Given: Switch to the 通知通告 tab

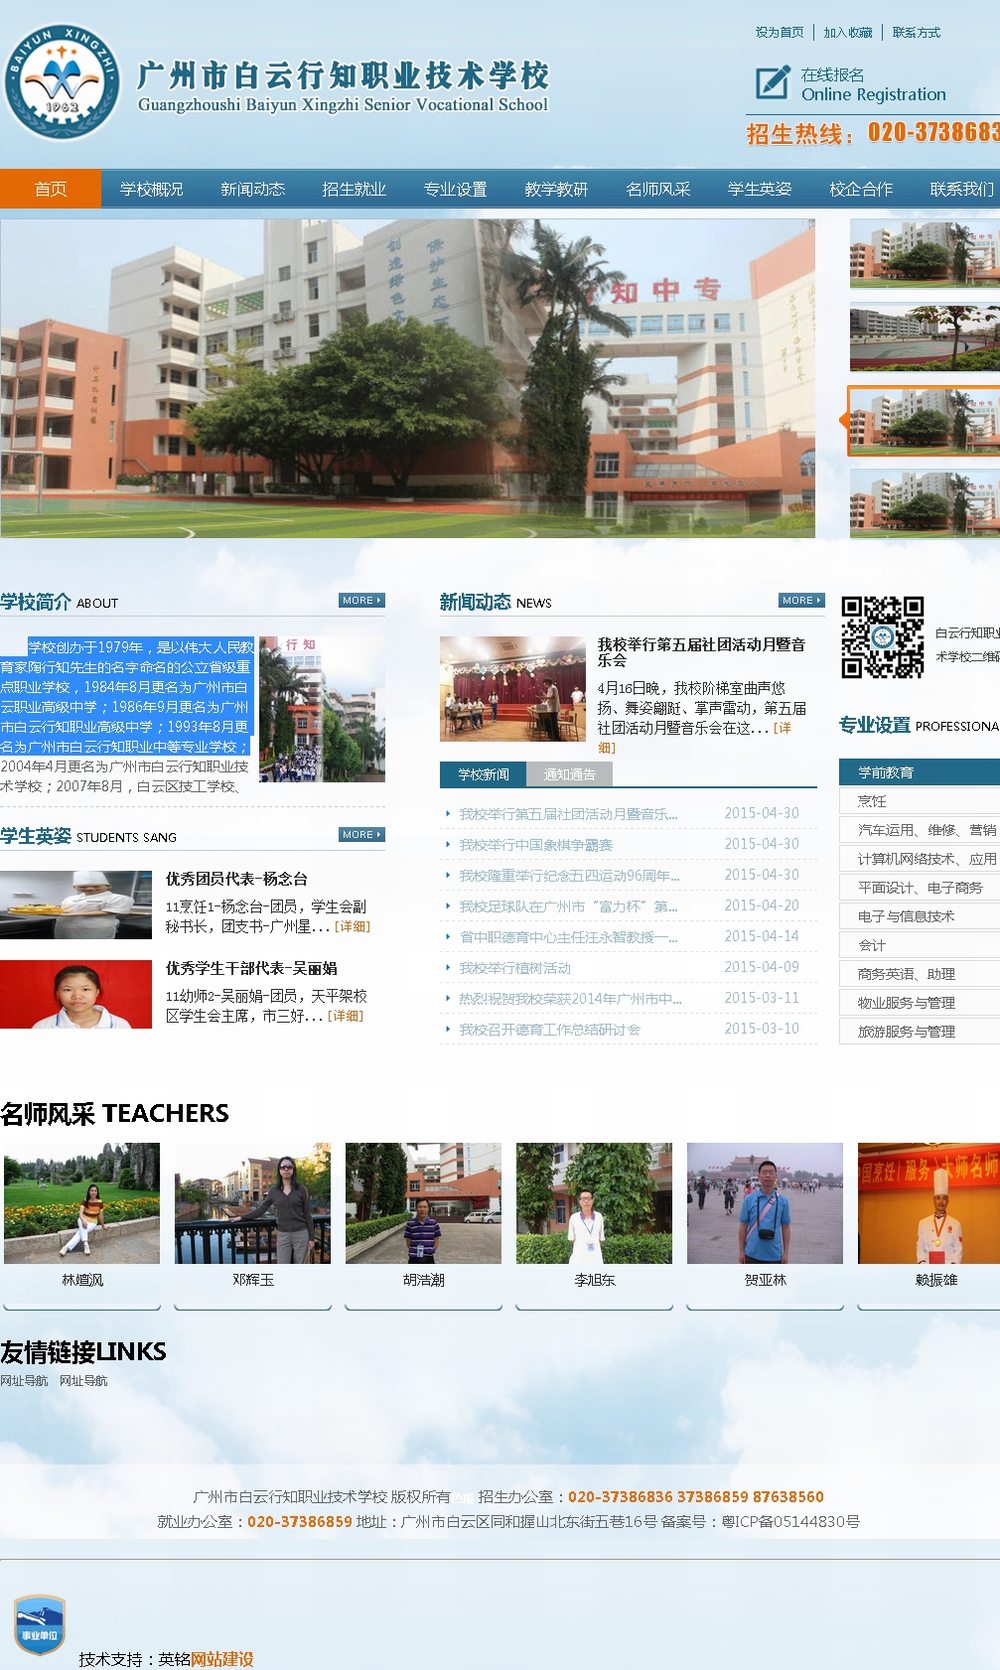Looking at the screenshot, I should click(569, 775).
